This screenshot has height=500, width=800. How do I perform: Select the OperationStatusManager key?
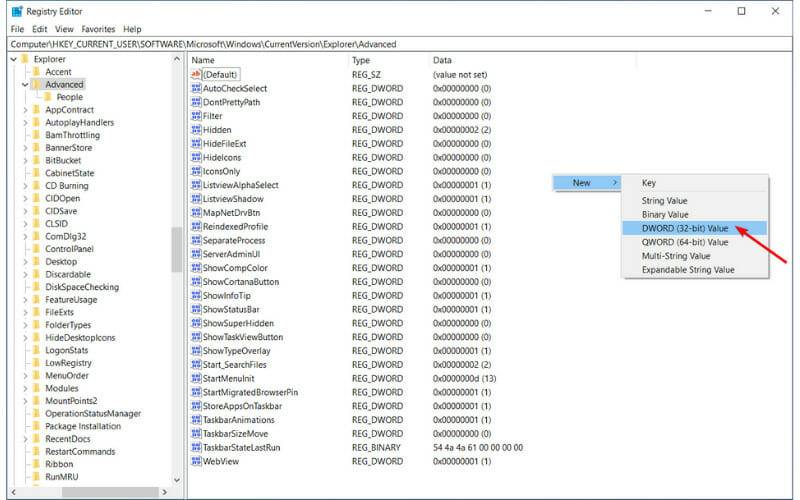coord(93,413)
